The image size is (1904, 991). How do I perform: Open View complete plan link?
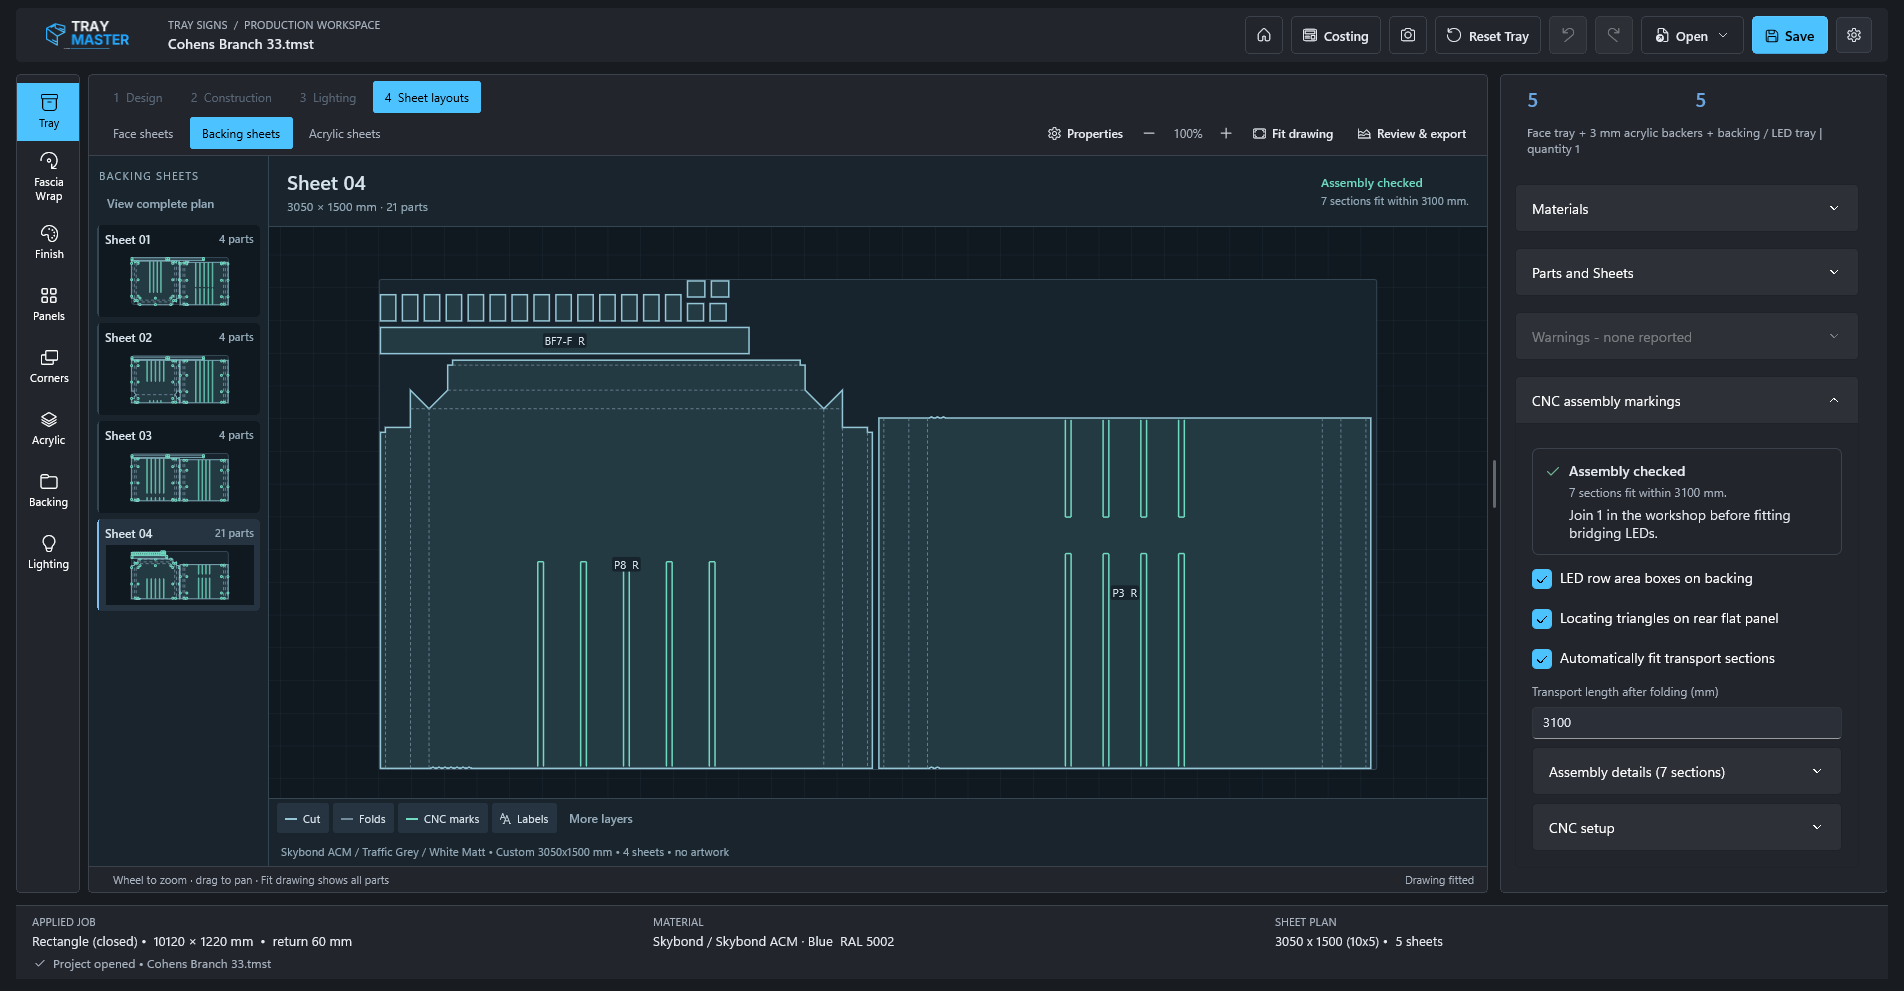pos(160,203)
